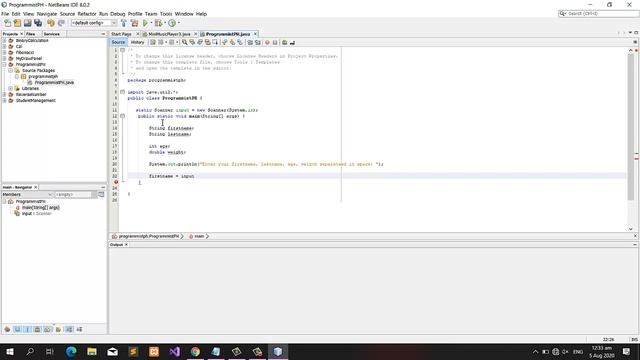Screen dimensions: 640x360
Task: Click the error marker on line 23
Action: [x=116, y=182]
